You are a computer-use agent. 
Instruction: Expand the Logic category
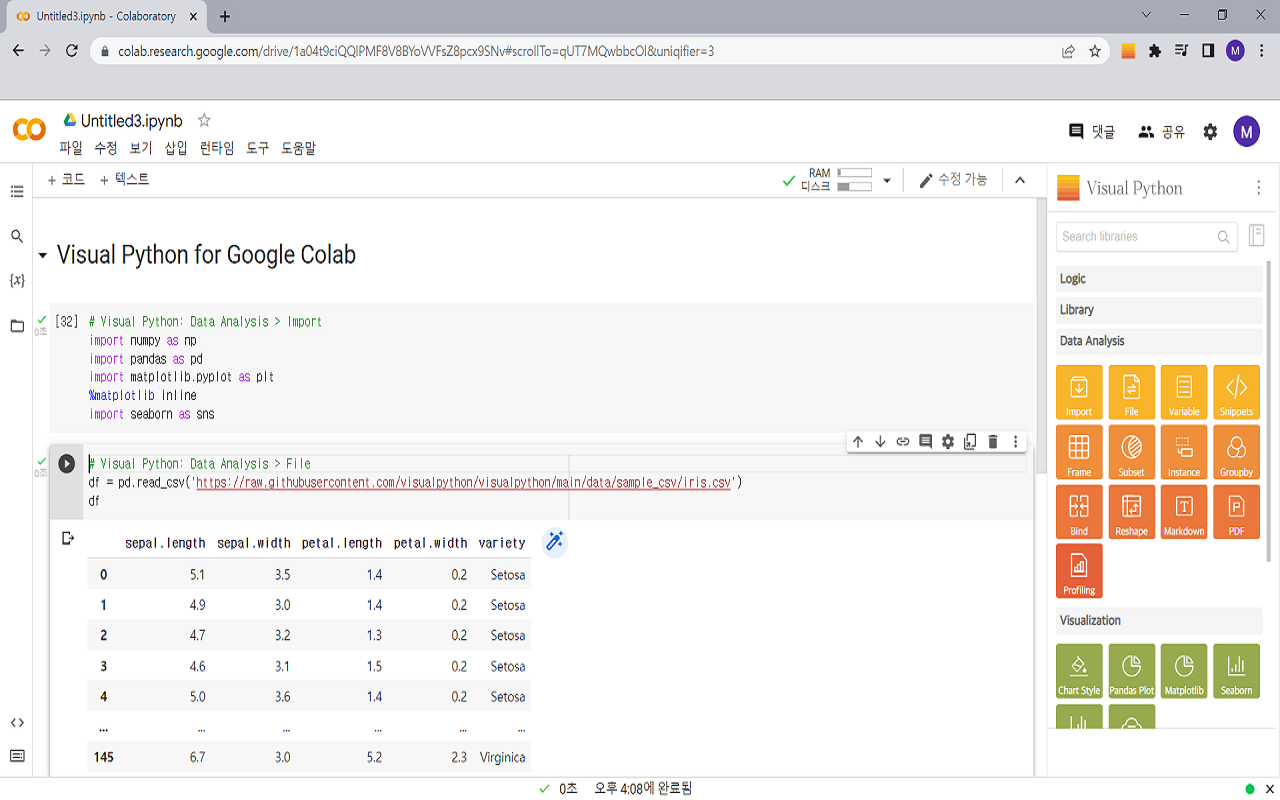(1159, 279)
